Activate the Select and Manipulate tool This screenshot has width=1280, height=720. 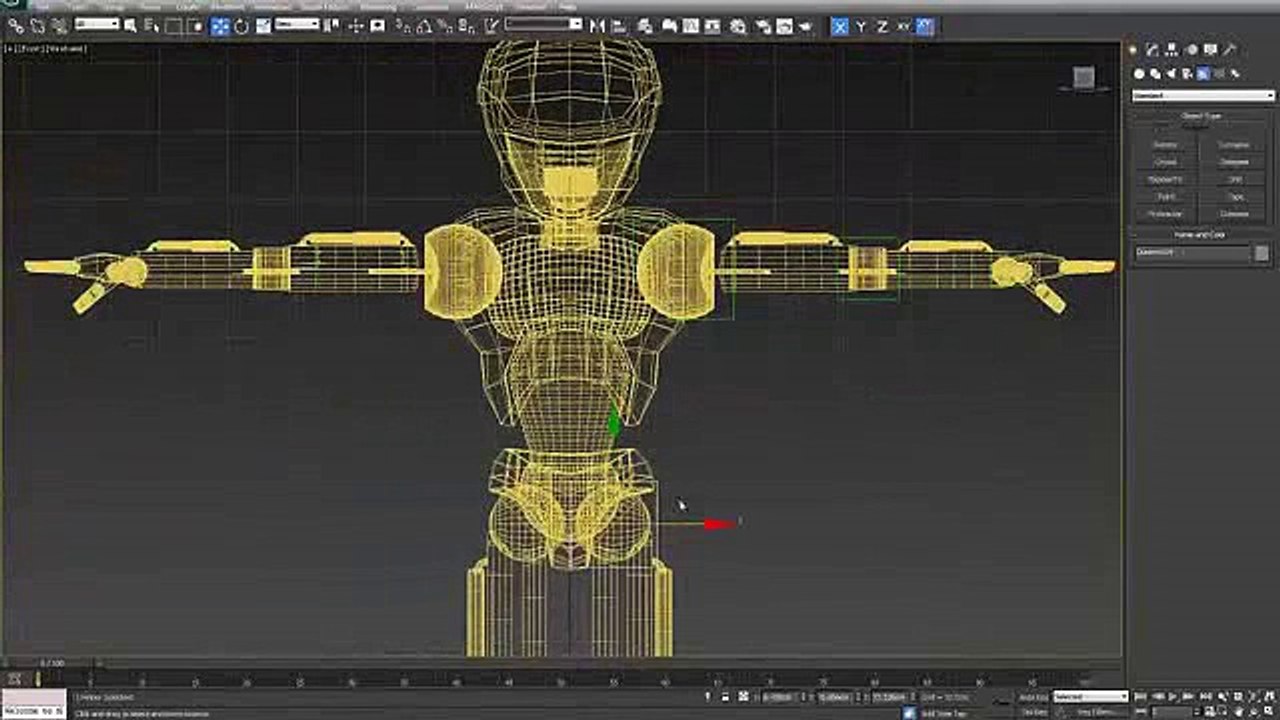[x=357, y=26]
